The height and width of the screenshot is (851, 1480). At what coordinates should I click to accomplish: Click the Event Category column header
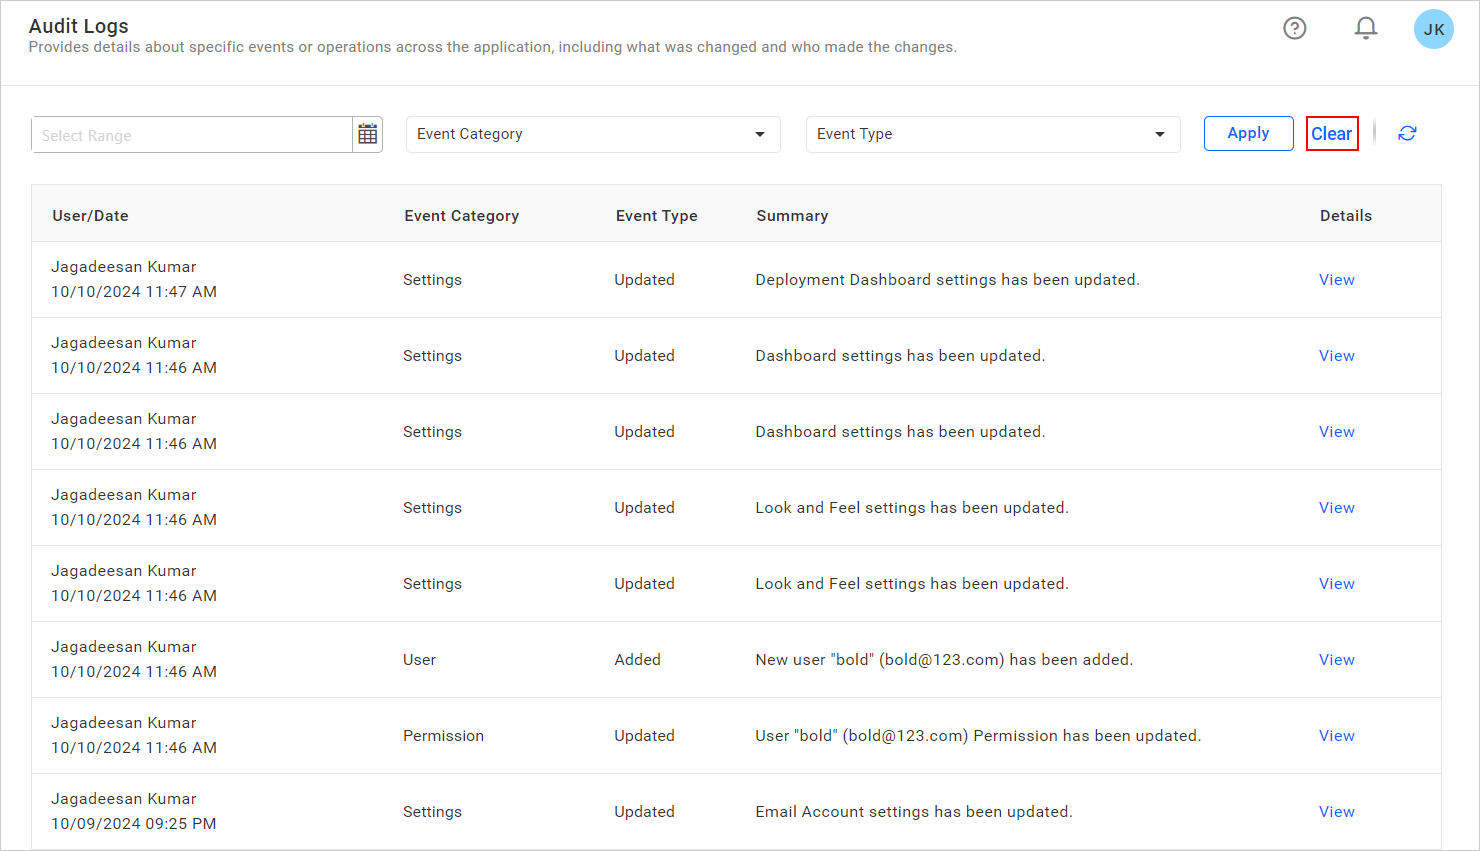461,216
